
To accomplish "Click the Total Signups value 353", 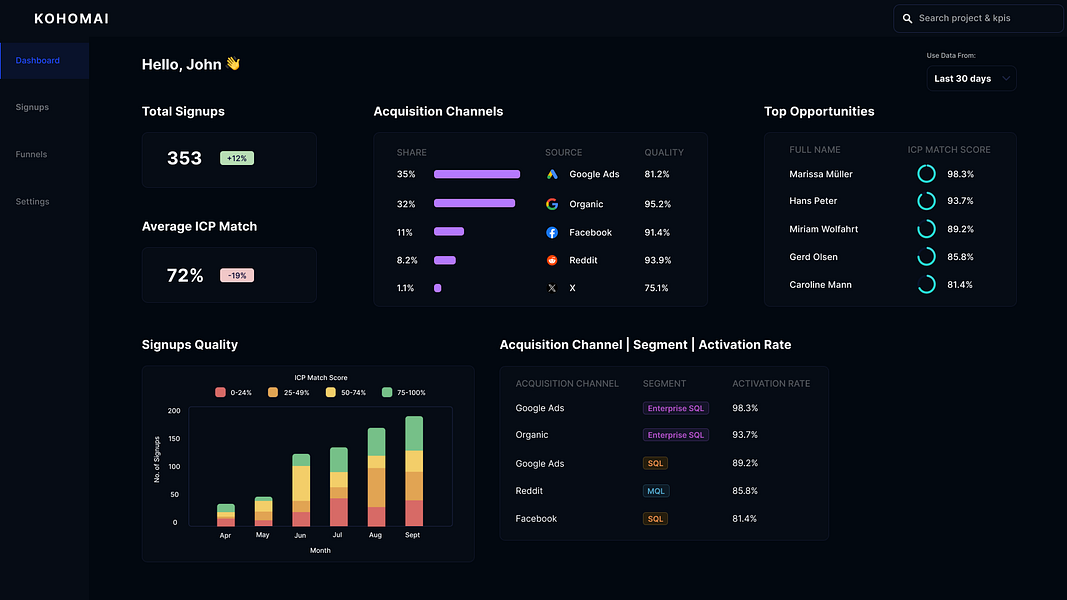I will (184, 159).
